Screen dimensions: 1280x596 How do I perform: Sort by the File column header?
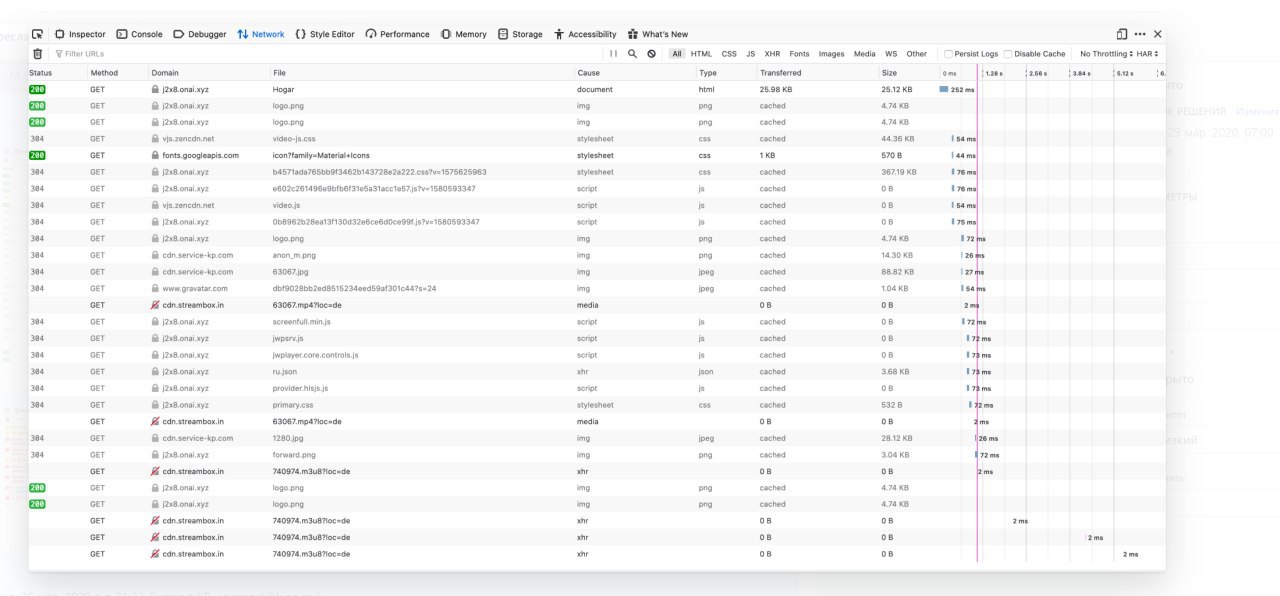pyautogui.click(x=421, y=73)
